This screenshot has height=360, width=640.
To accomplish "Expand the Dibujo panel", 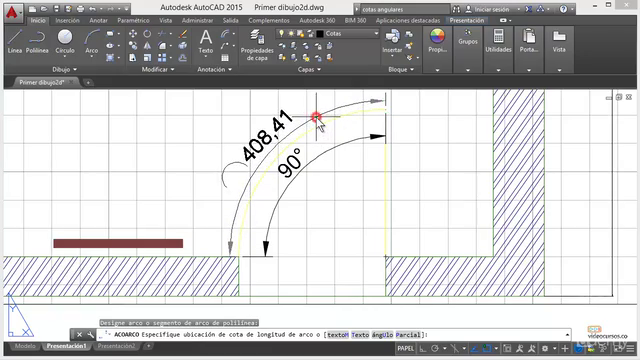I will (64, 69).
